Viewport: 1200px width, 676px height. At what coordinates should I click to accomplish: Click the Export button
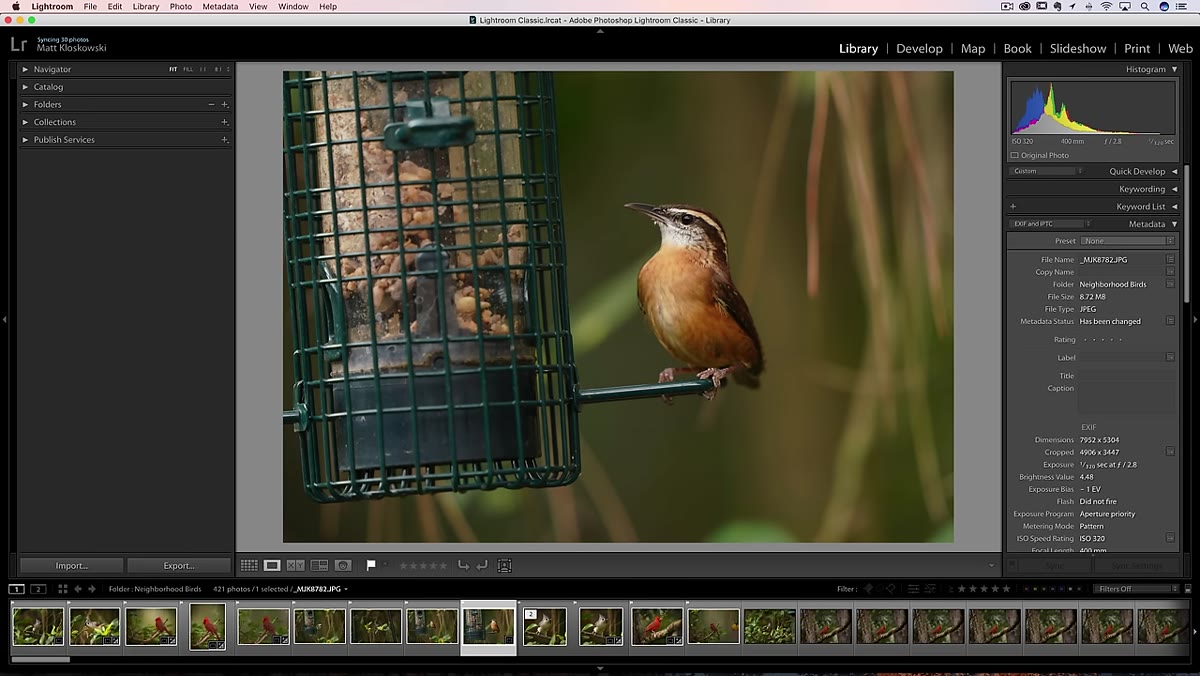pyautogui.click(x=179, y=565)
